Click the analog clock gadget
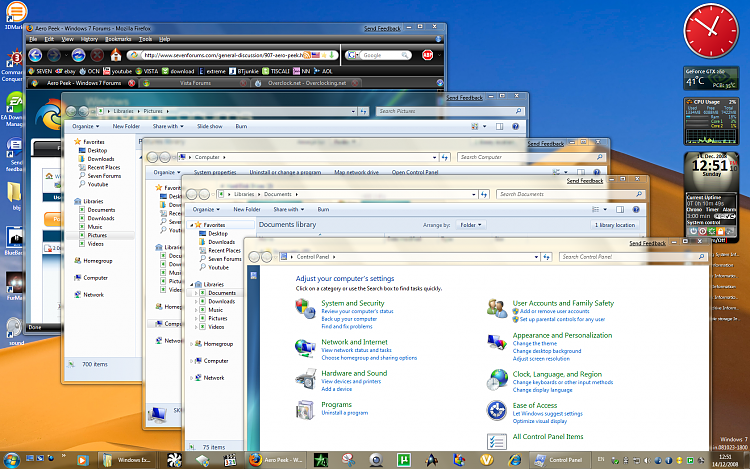Screen dimensions: 750x469 [x=710, y=31]
